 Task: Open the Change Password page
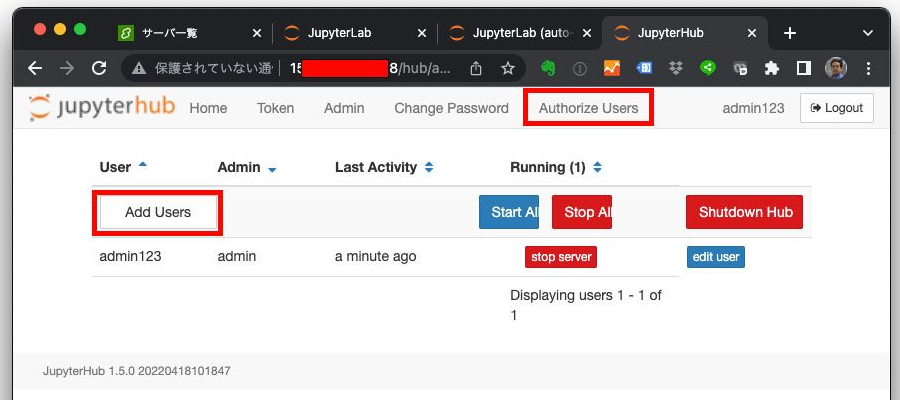(451, 108)
